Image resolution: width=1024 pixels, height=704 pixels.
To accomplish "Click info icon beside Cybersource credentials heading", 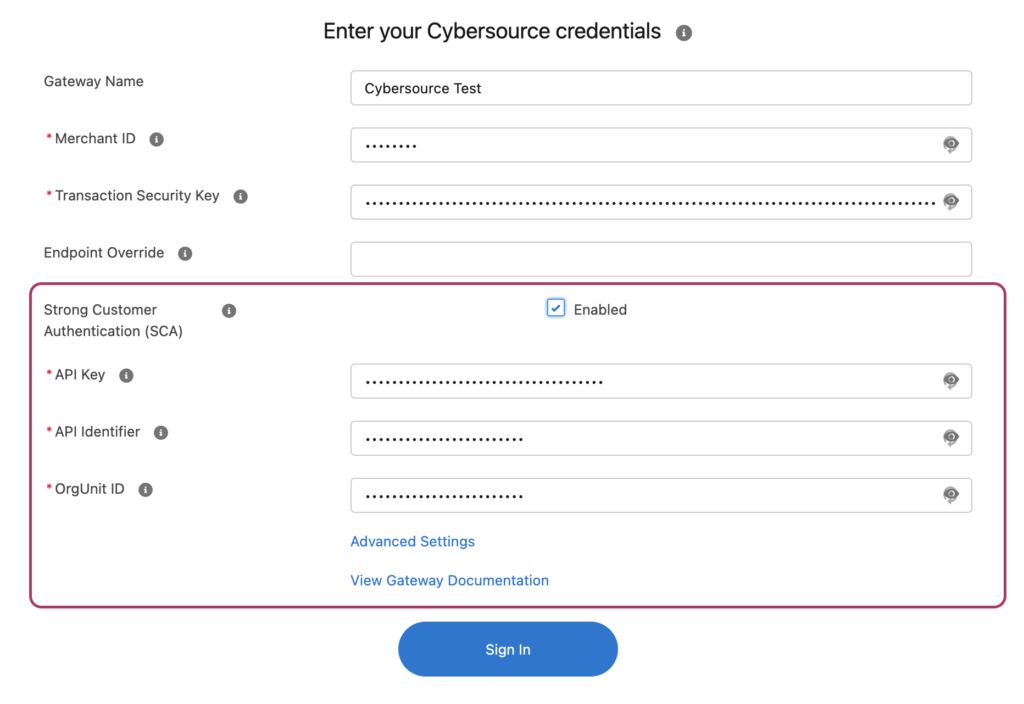I will (x=684, y=33).
